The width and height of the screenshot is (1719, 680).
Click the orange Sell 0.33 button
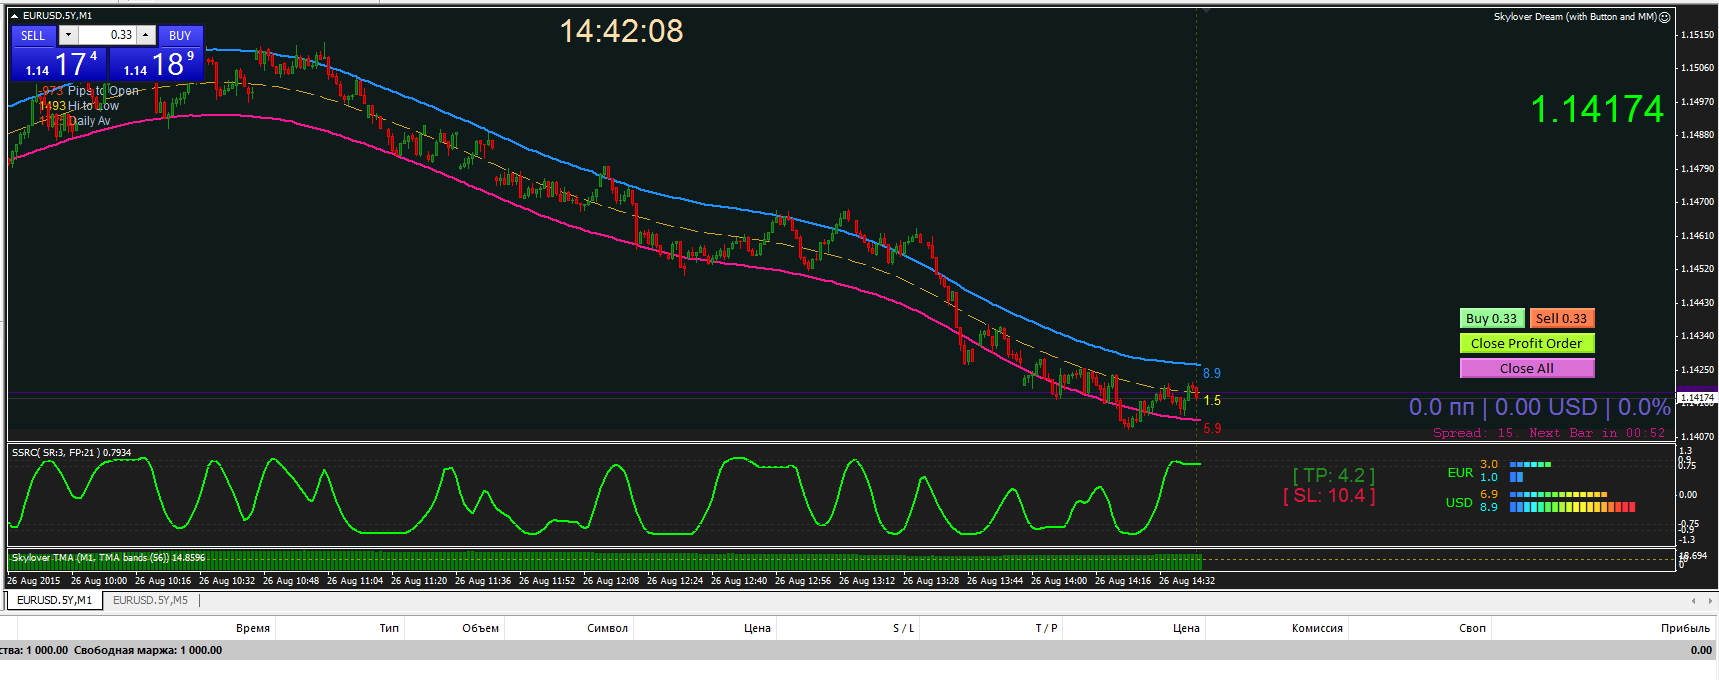[x=1561, y=318]
